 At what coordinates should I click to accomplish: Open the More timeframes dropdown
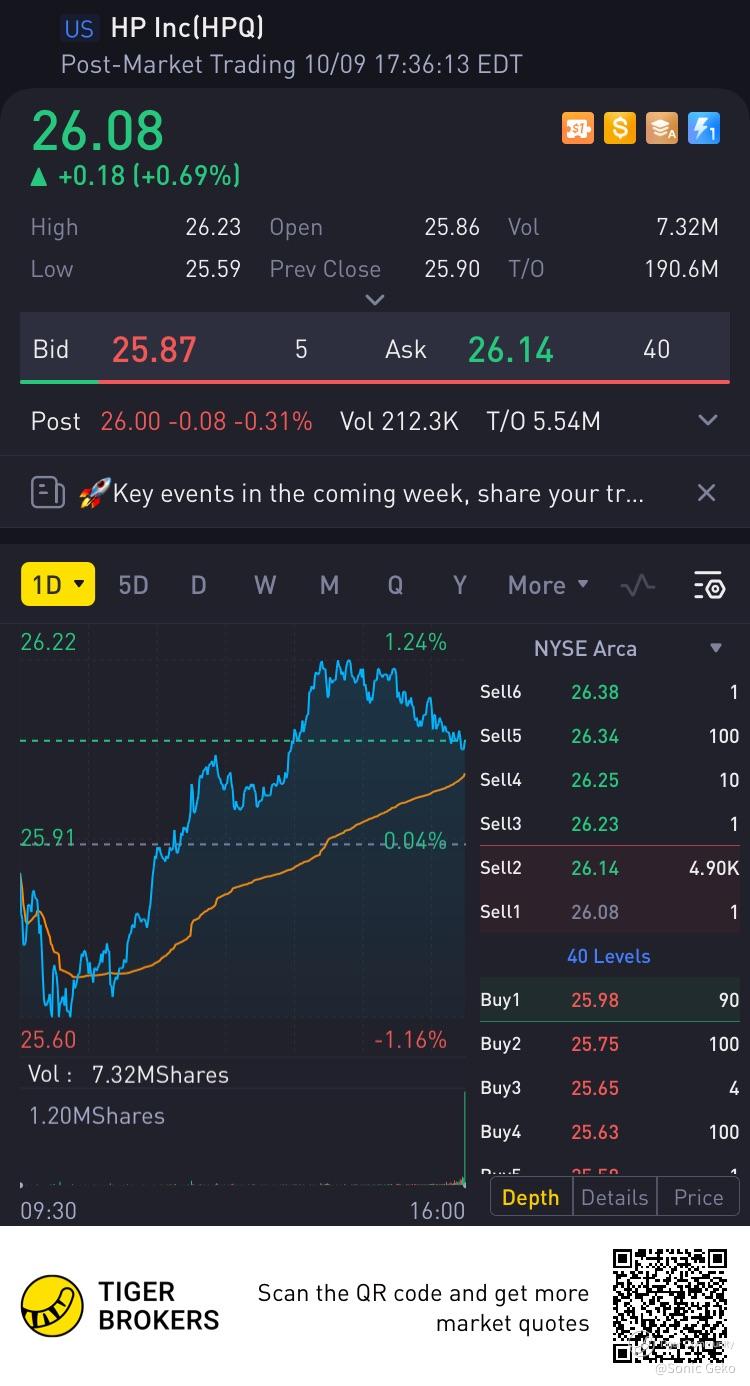tap(548, 585)
